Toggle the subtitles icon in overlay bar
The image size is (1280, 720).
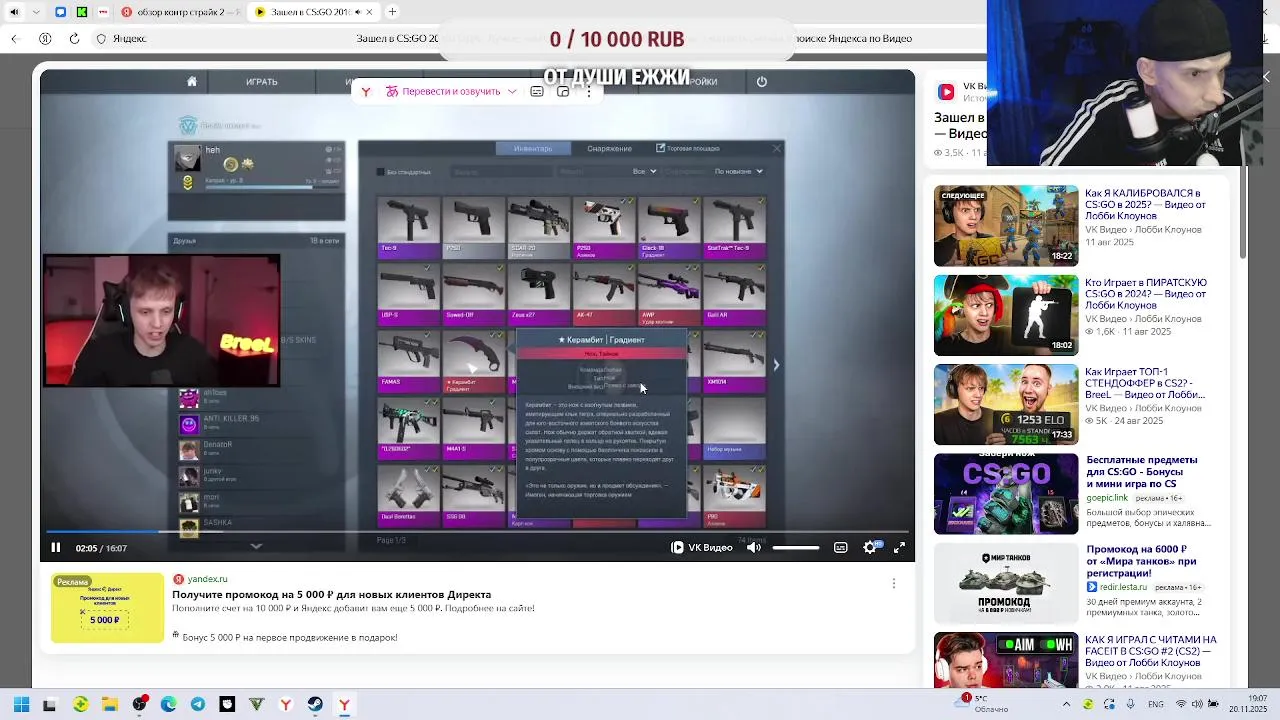(x=537, y=91)
